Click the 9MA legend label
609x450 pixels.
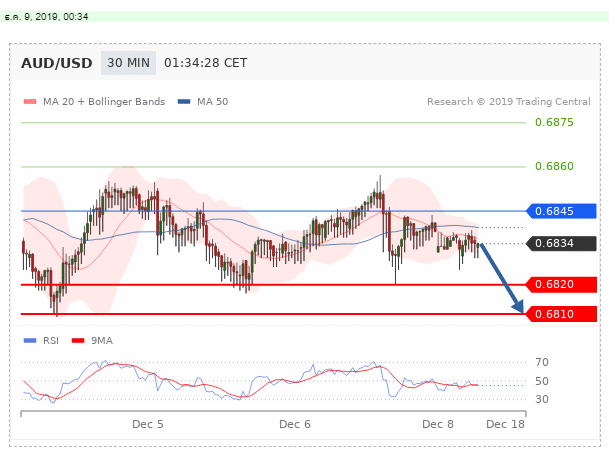[102, 341]
